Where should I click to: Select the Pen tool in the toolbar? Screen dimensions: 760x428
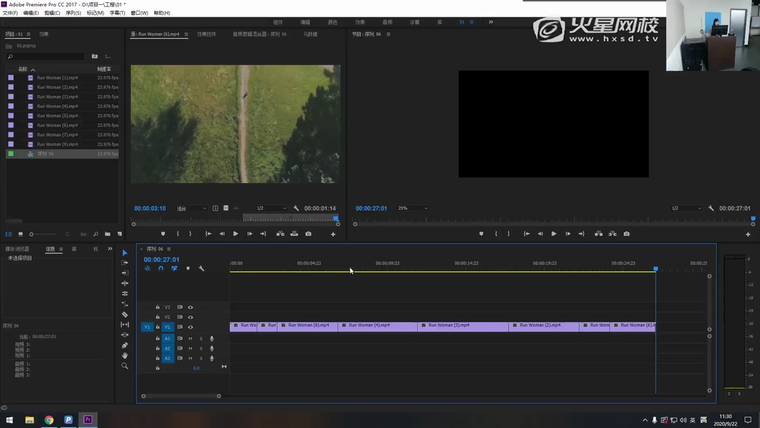click(x=125, y=345)
